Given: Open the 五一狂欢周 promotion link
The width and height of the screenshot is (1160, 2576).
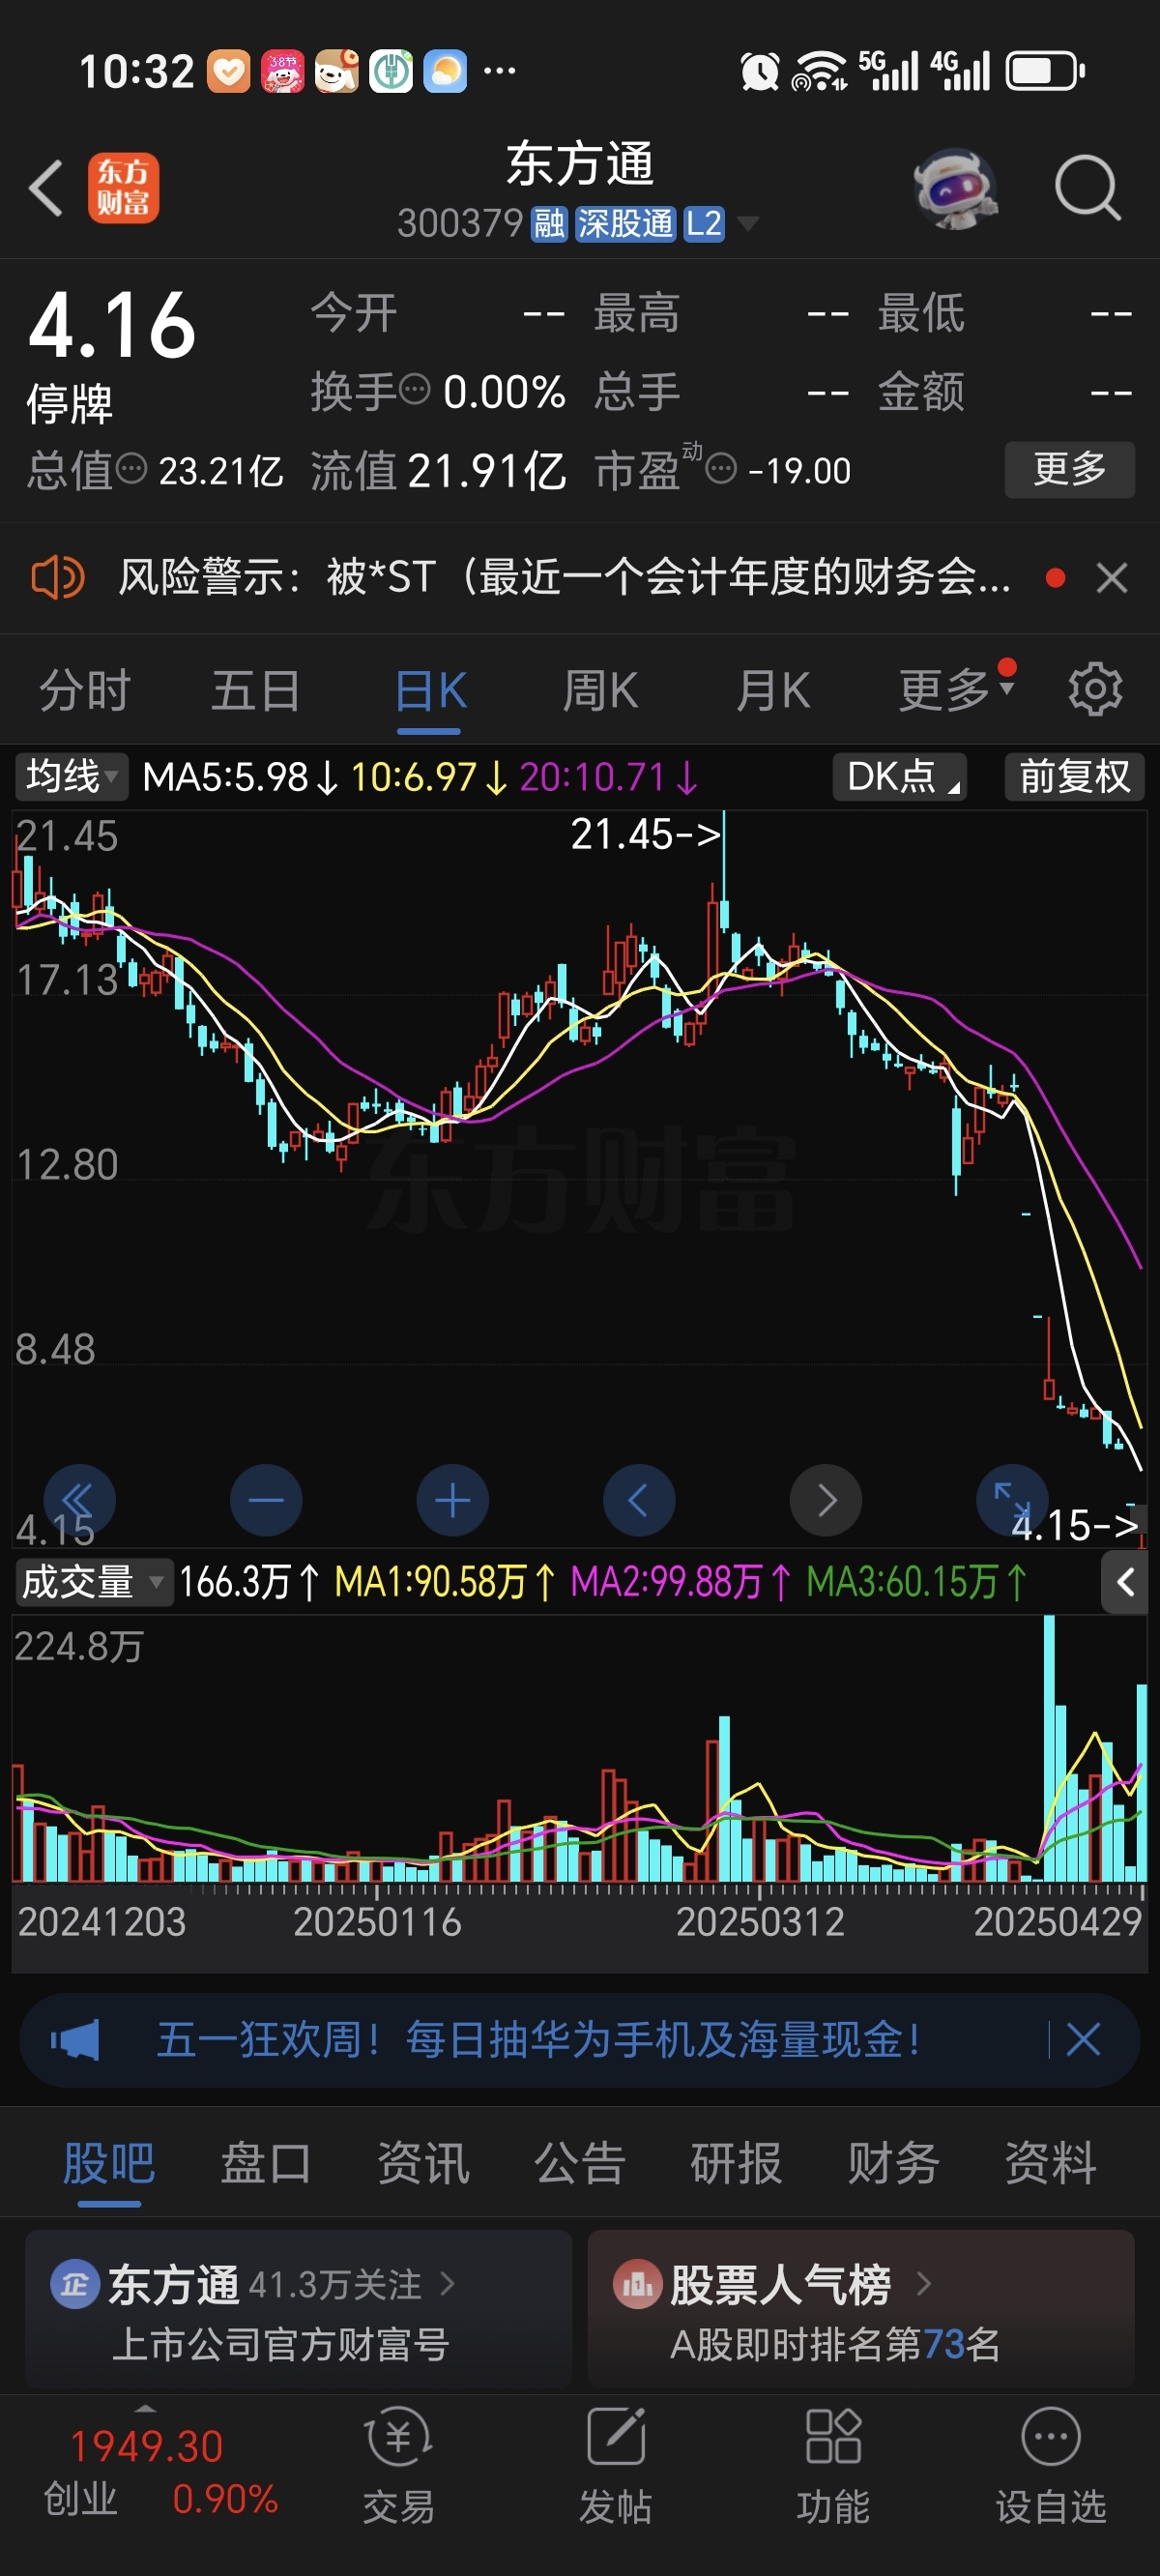Looking at the screenshot, I should [x=538, y=2039].
